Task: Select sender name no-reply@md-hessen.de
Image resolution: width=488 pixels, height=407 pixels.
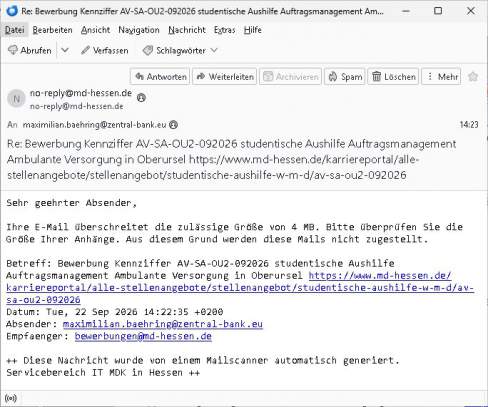Action: [81, 93]
